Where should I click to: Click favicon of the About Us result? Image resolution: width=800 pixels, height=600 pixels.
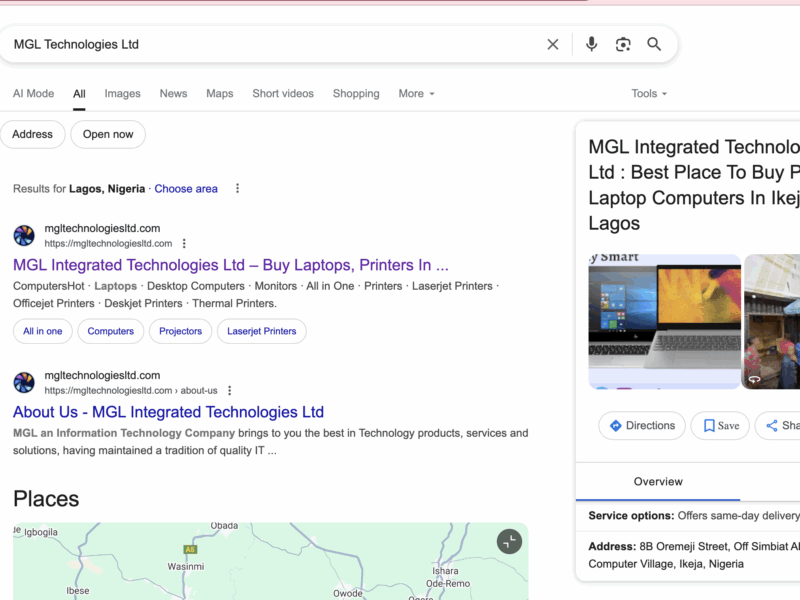pos(24,383)
